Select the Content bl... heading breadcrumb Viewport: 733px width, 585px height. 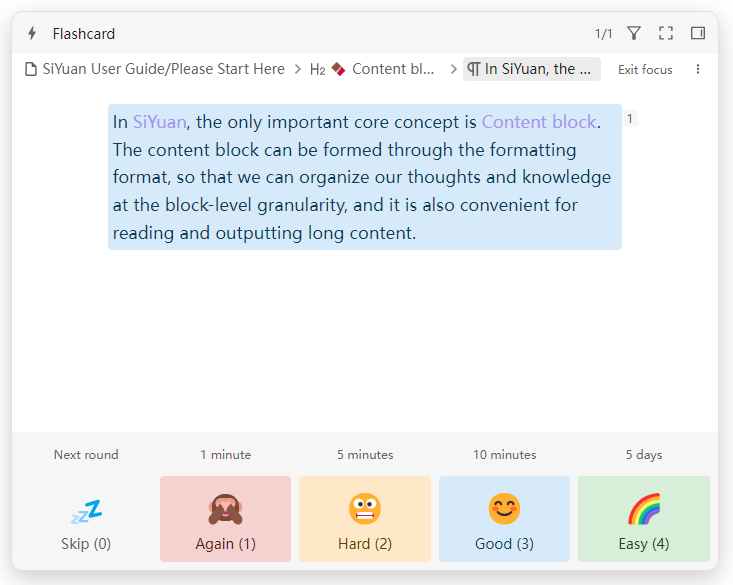(x=392, y=70)
